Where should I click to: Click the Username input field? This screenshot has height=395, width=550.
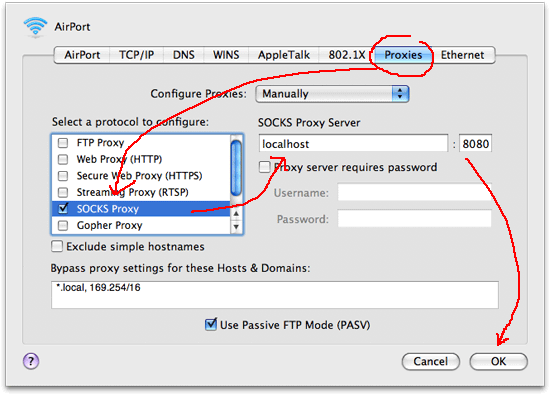(415, 193)
